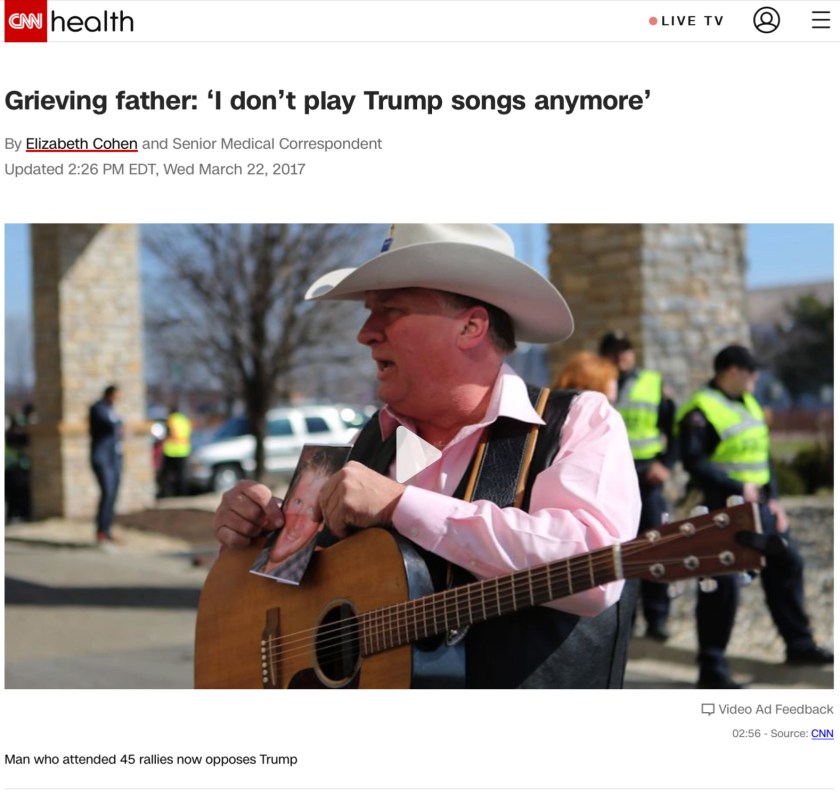Open the CNN logo homepage link
840x795 pixels.
pyautogui.click(x=26, y=21)
